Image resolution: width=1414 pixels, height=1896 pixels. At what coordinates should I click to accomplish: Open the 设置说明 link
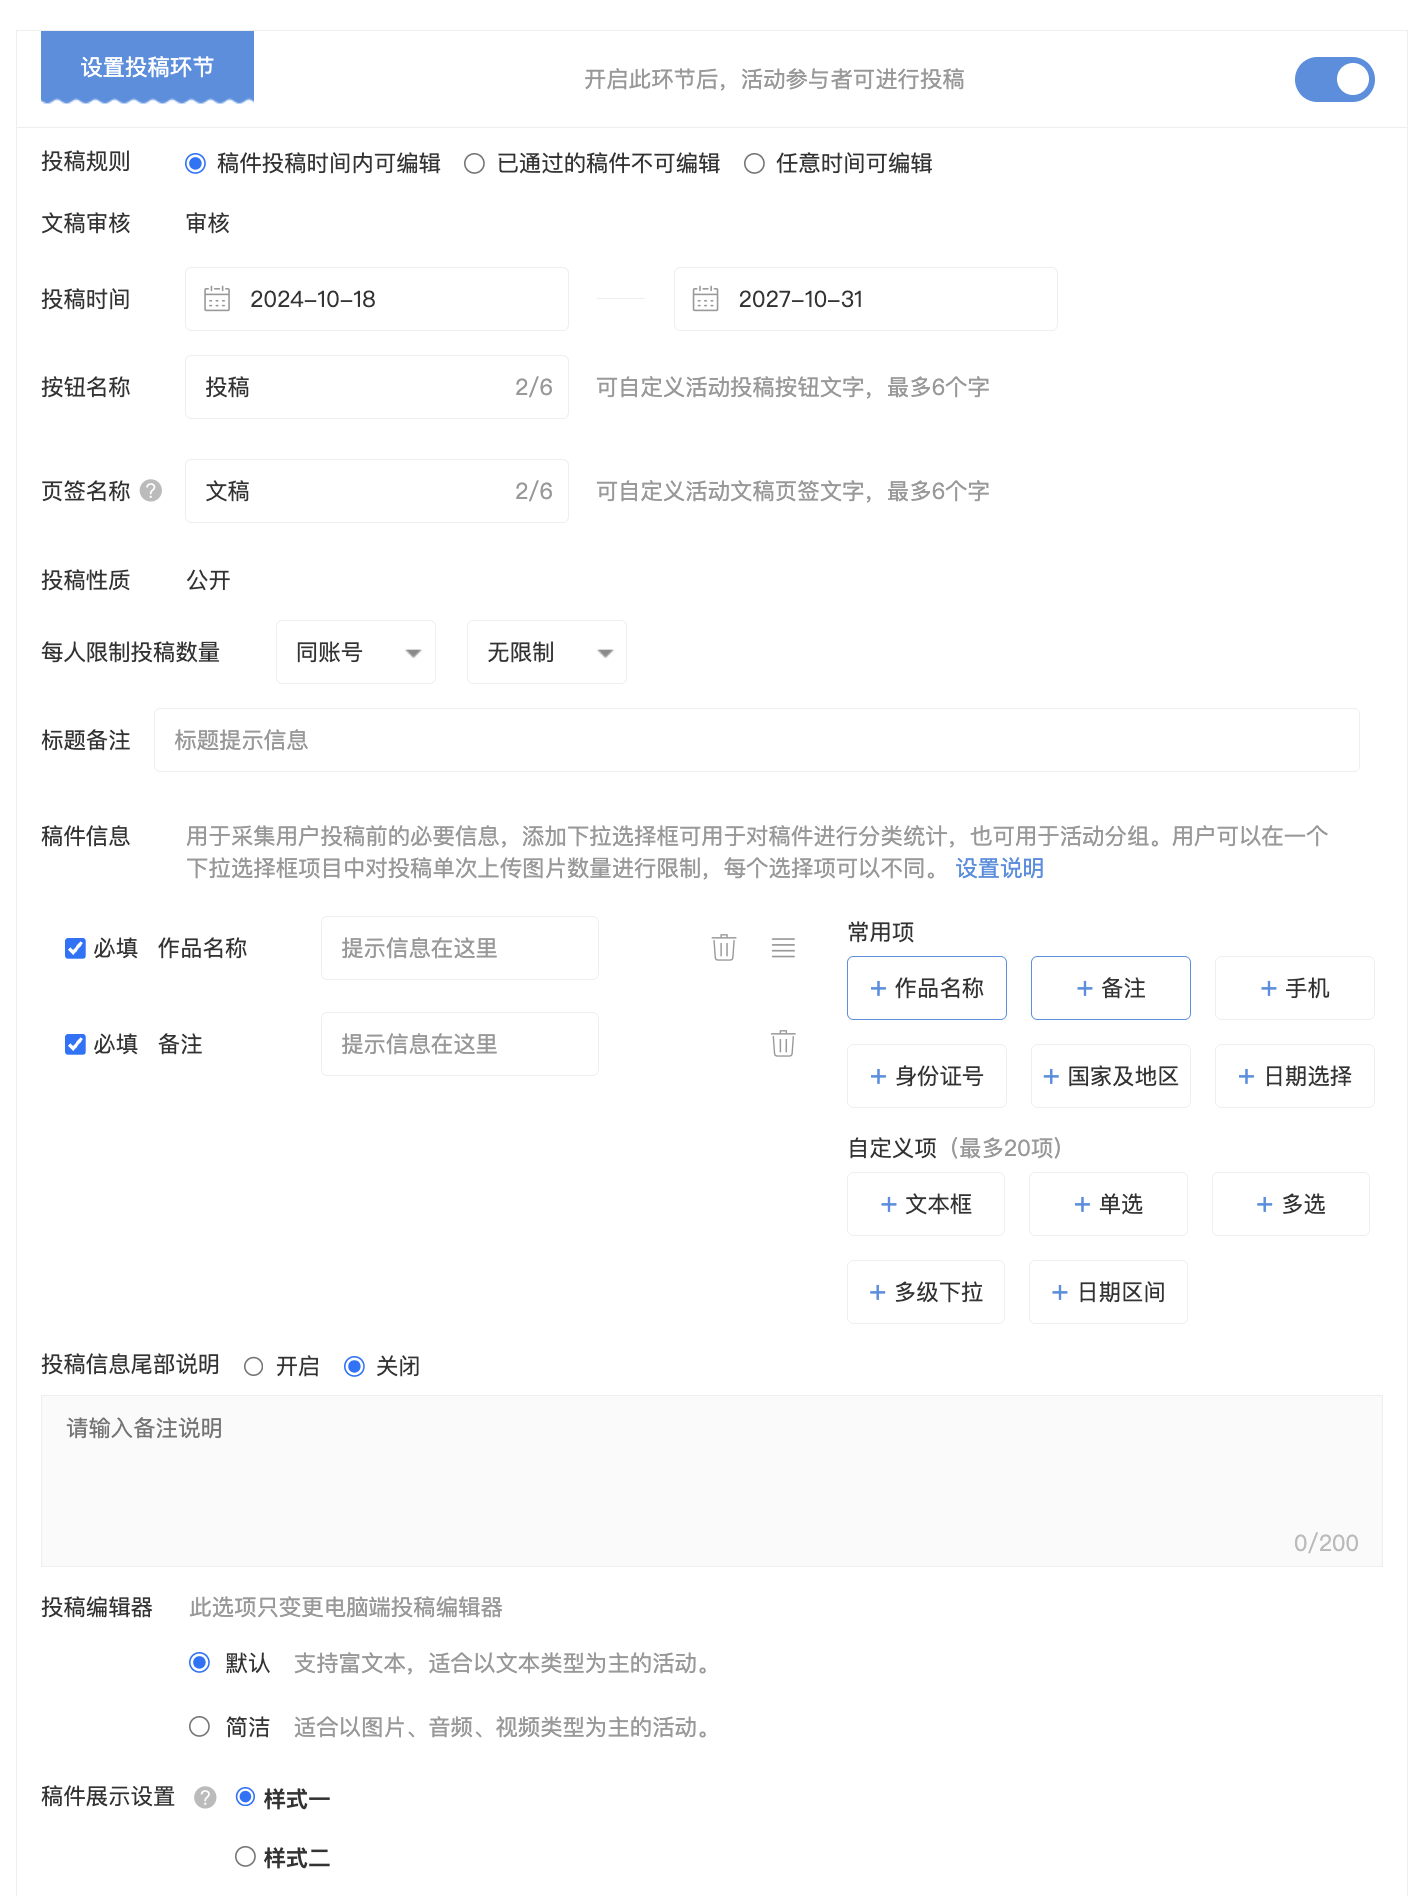point(999,868)
